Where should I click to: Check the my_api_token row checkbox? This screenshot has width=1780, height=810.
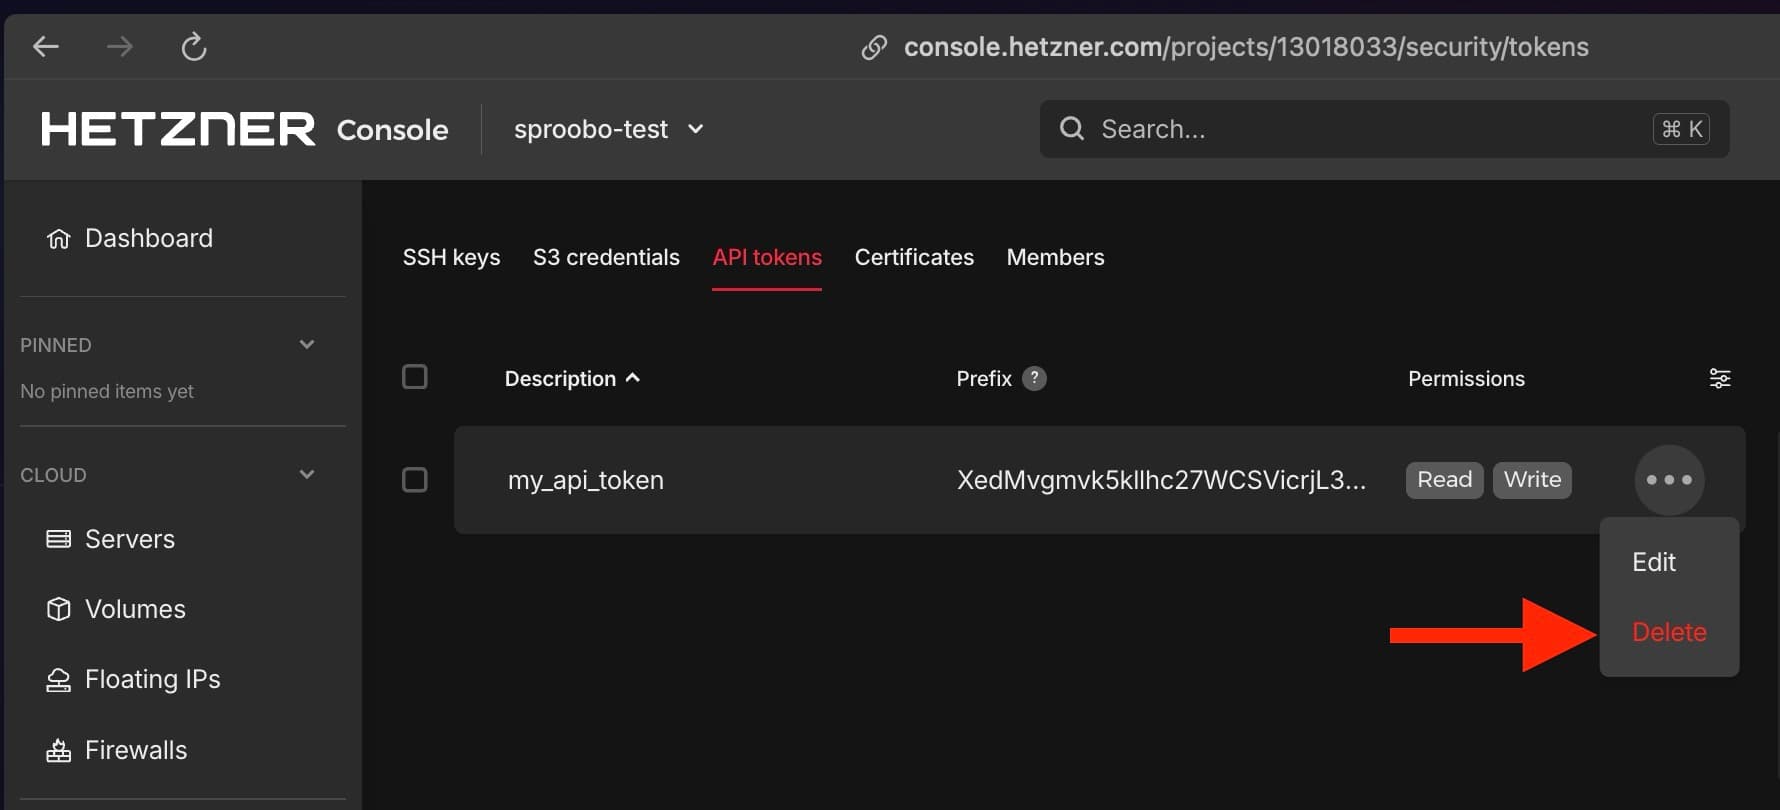click(414, 480)
